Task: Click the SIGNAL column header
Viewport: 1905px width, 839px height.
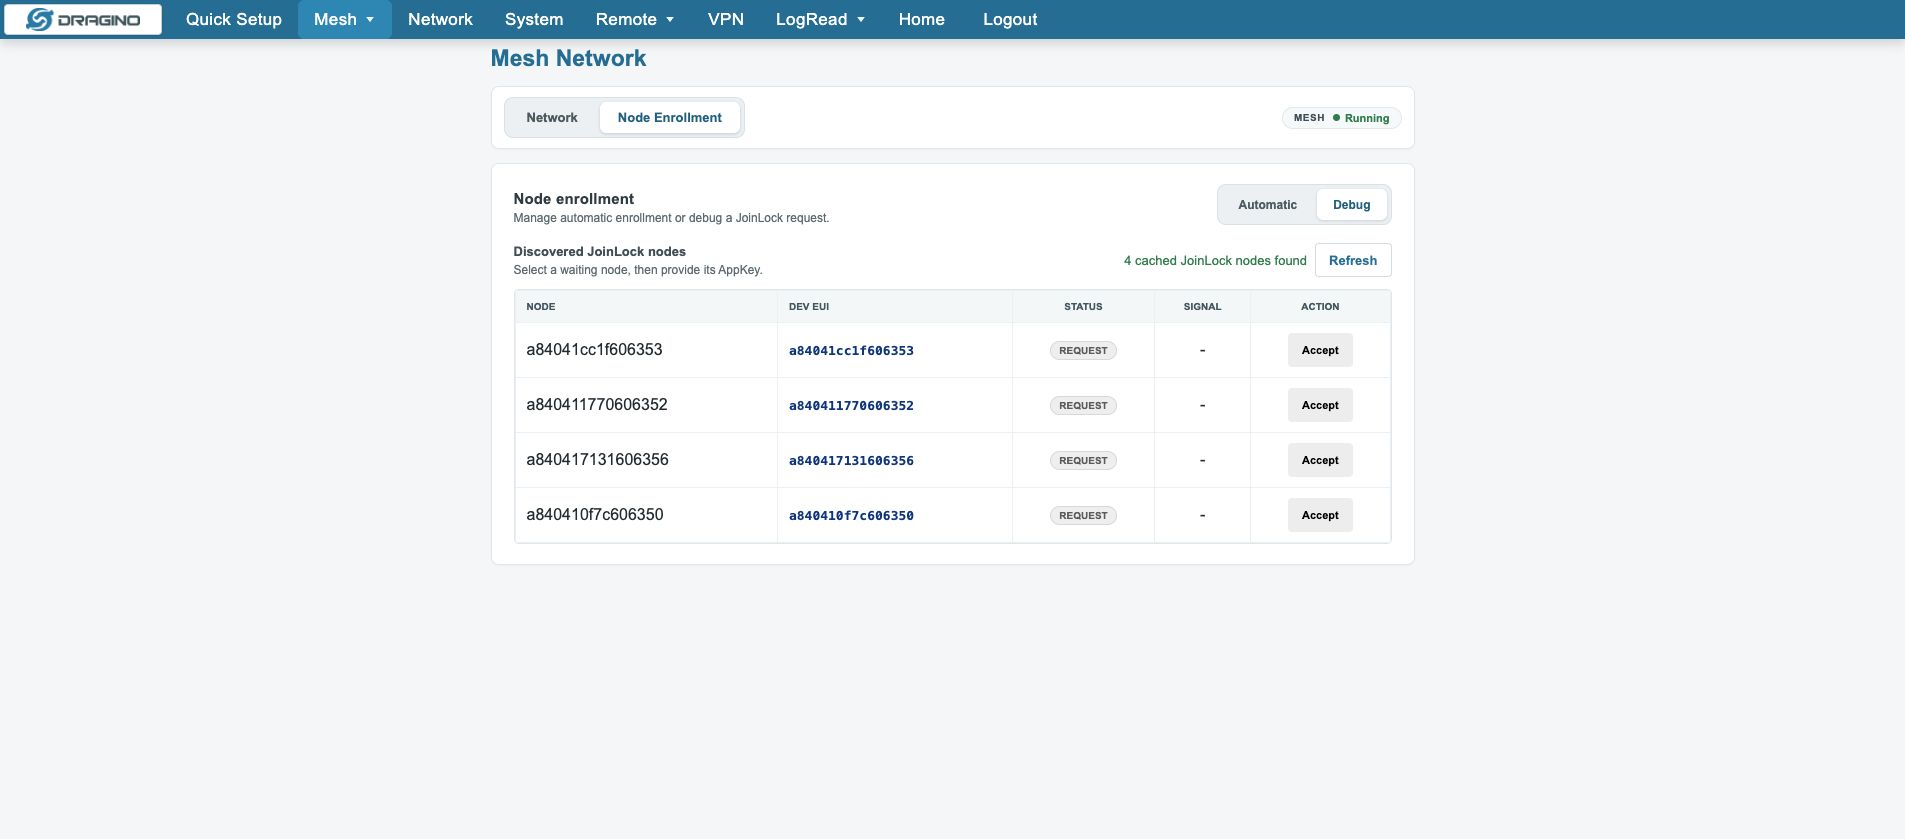Action: click(x=1202, y=307)
